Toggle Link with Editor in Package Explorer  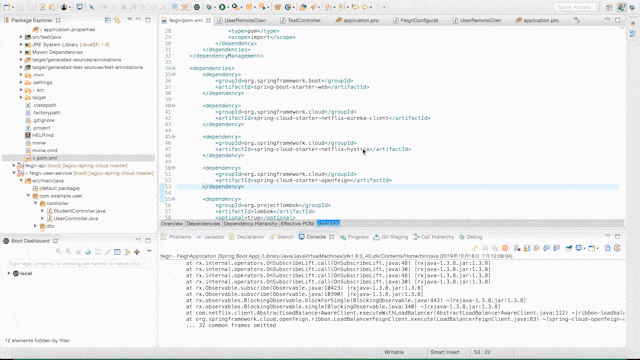coord(117,20)
